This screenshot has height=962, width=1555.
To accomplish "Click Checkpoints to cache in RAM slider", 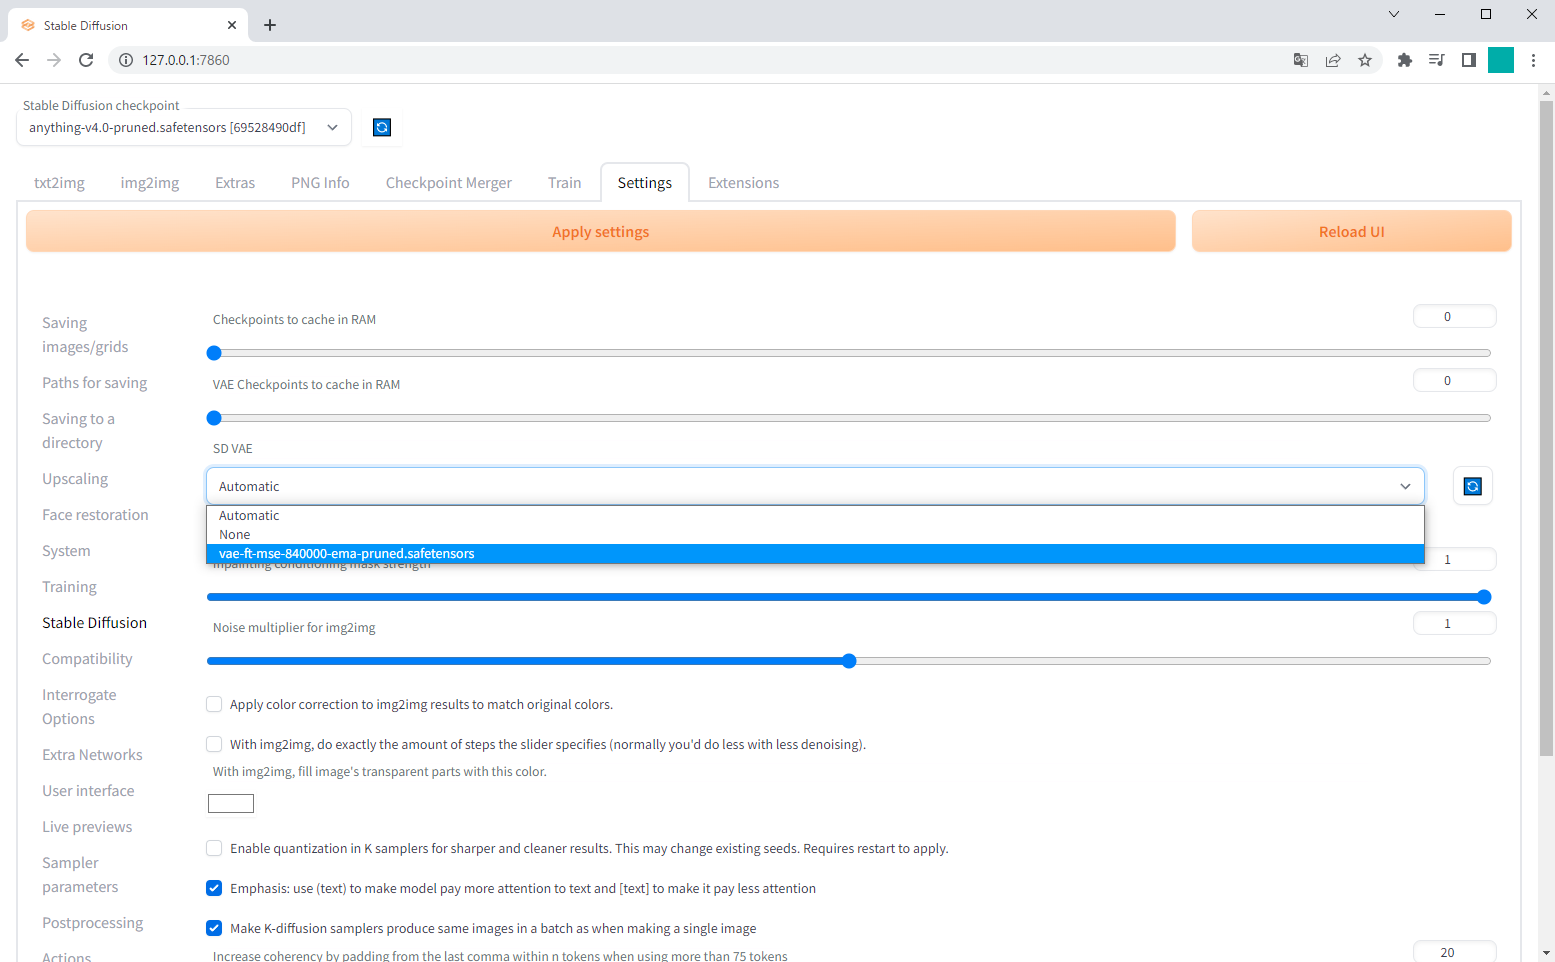I will point(848,353).
